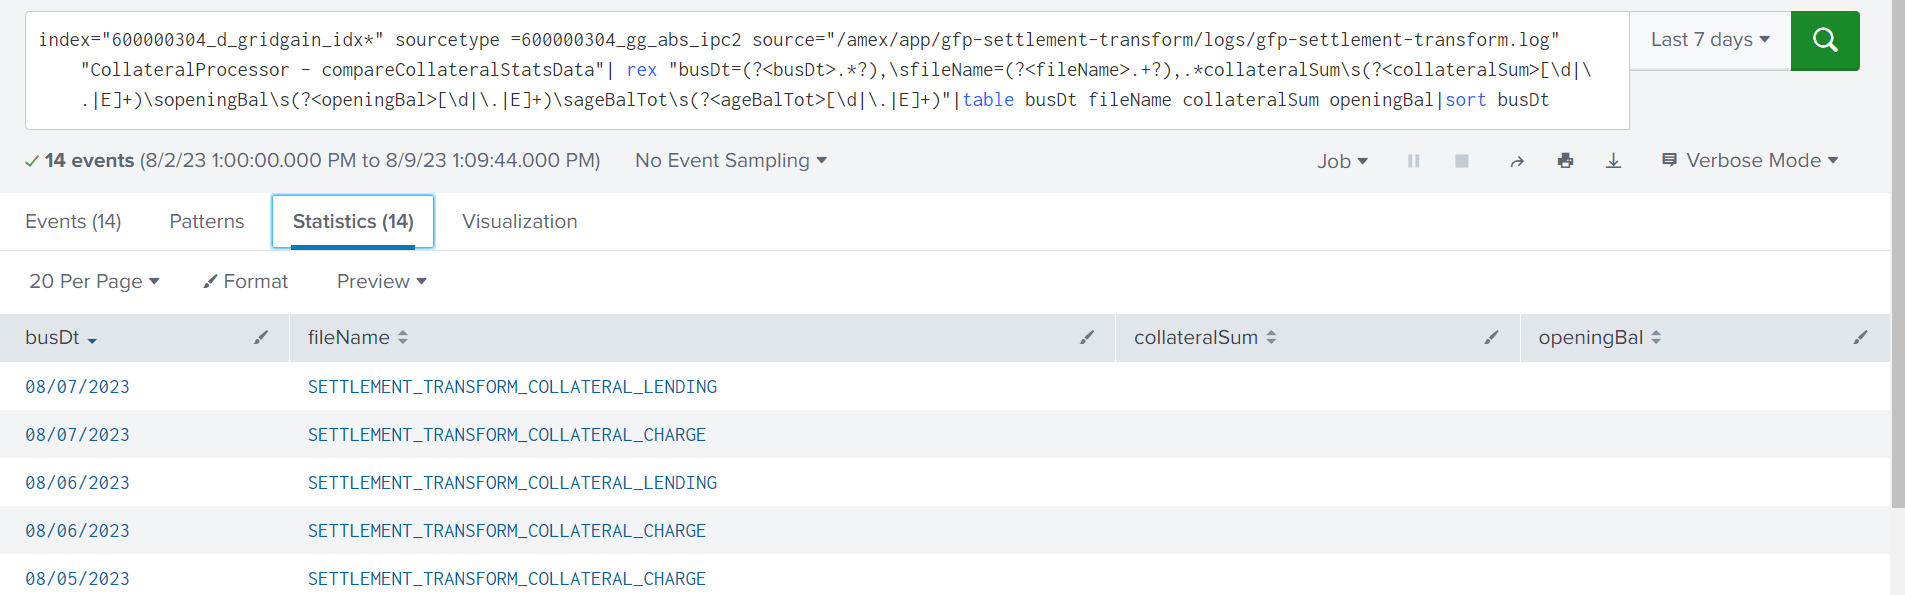Click SETTLEMENT_TRANSFORM_COLLATERAL_CHARGE in the 08/05/2023 row
The image size is (1905, 595).
(507, 579)
